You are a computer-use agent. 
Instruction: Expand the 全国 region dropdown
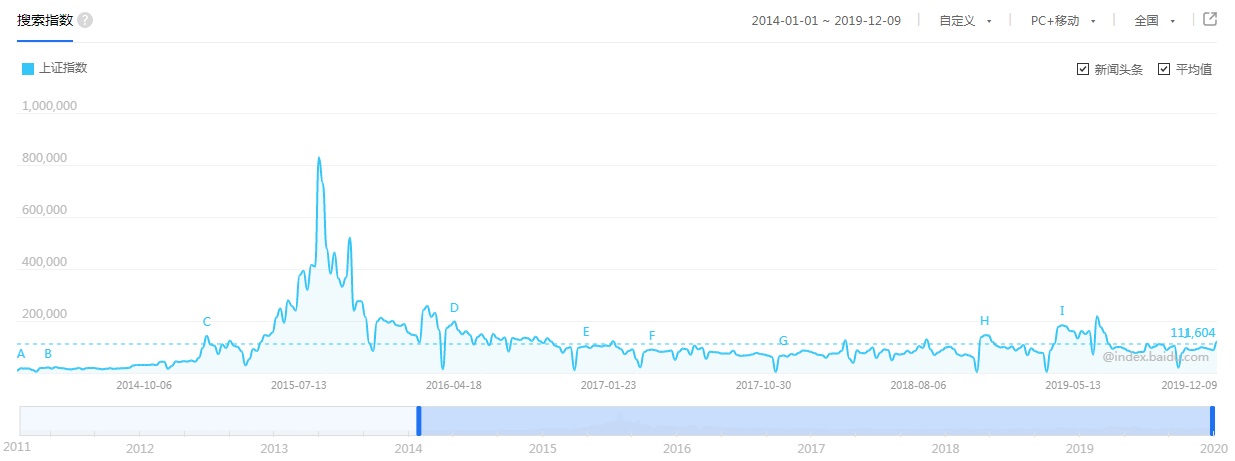click(1155, 21)
